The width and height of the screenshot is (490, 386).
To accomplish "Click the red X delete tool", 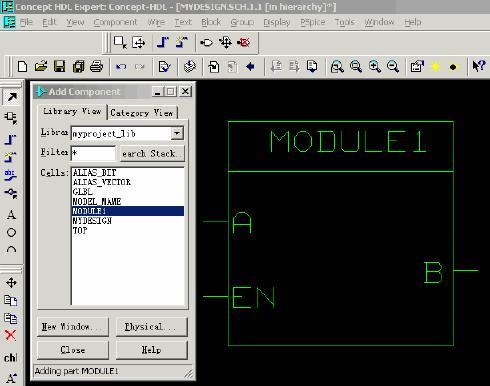I will (x=11, y=335).
